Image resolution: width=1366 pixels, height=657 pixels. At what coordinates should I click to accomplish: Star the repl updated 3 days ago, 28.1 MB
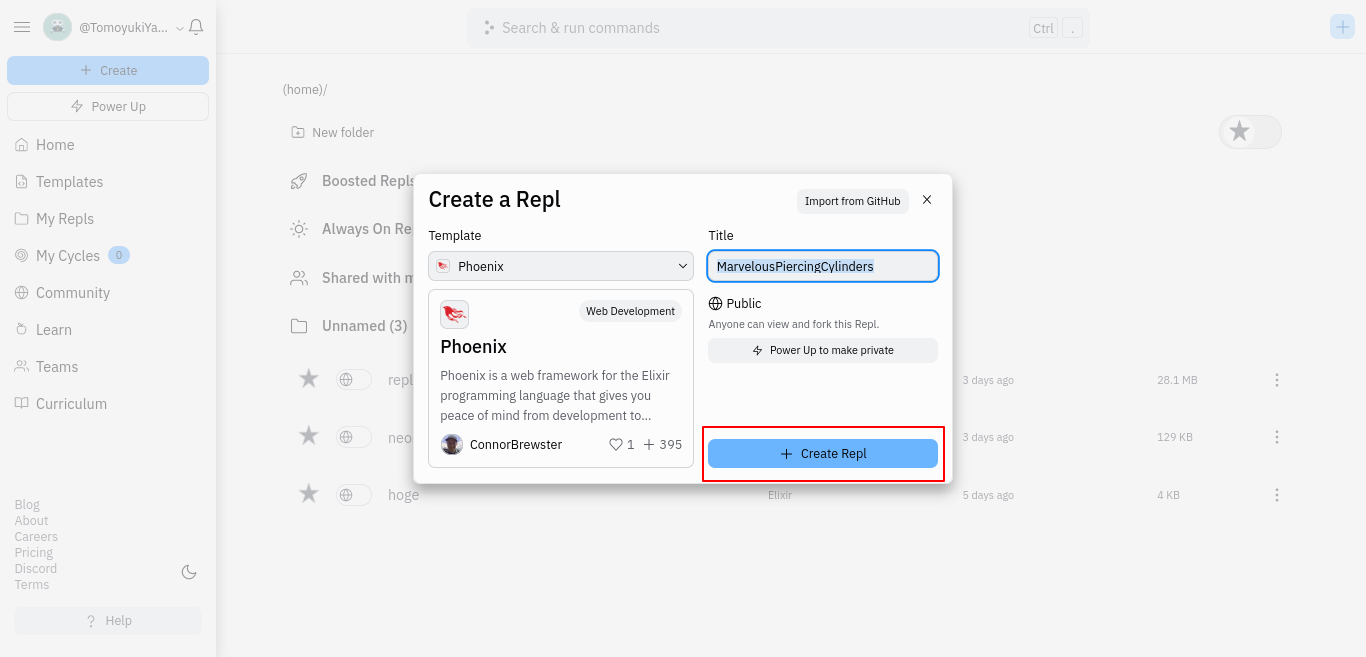[309, 378]
